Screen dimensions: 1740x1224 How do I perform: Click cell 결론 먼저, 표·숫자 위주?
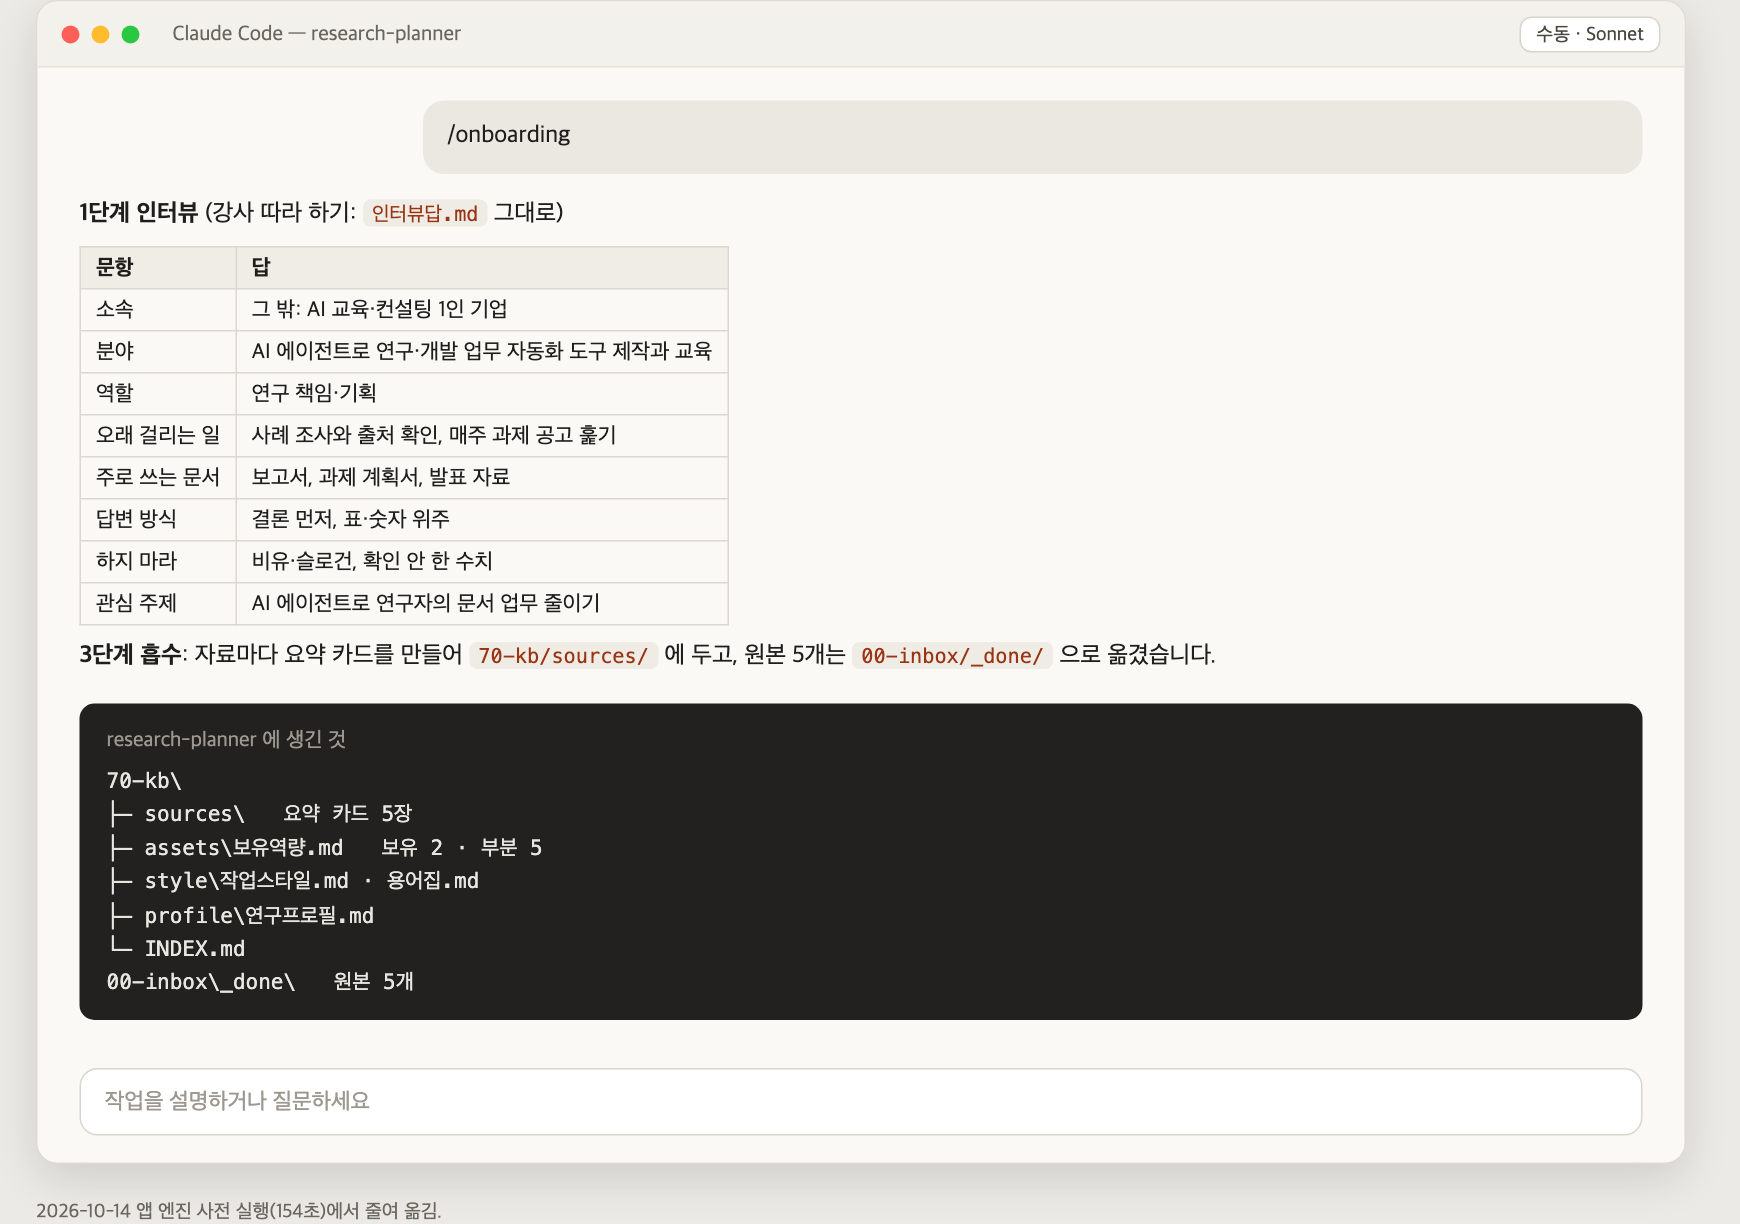[x=482, y=519]
